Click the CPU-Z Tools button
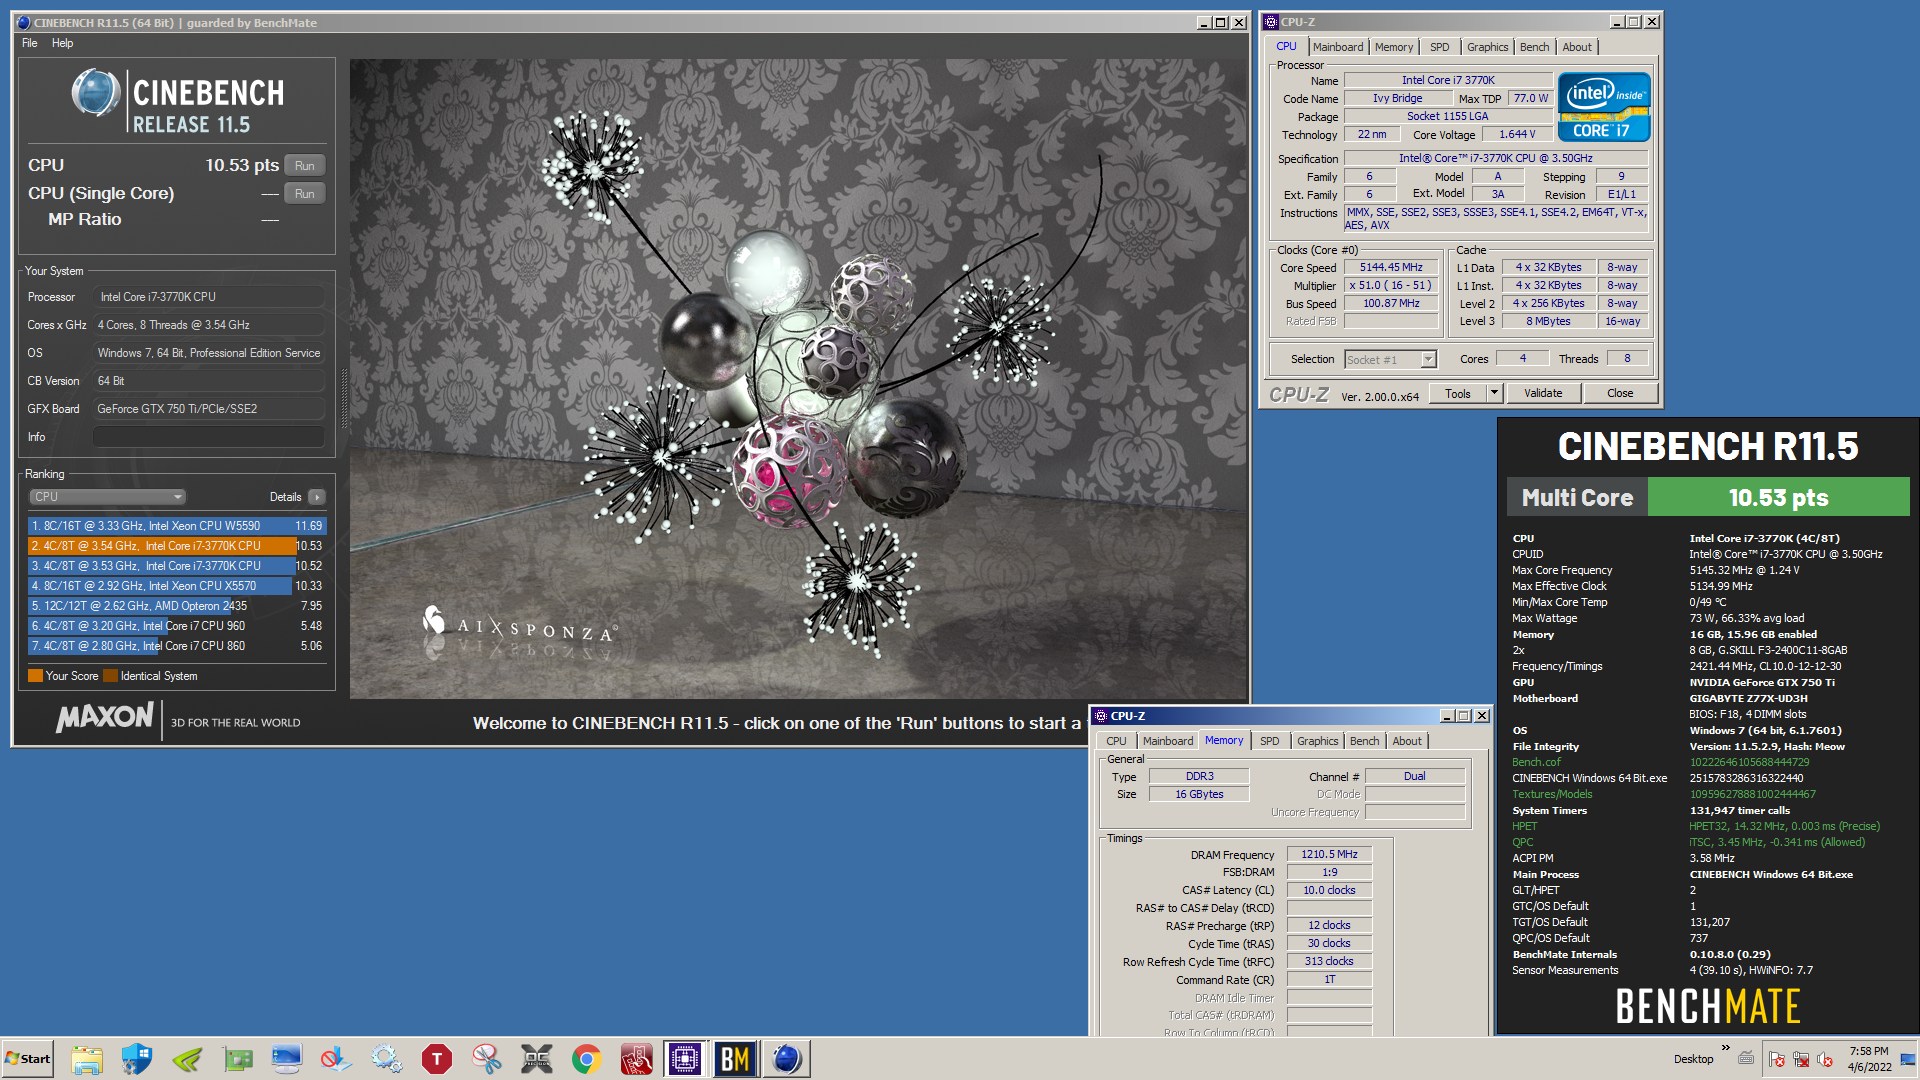 coord(1458,394)
